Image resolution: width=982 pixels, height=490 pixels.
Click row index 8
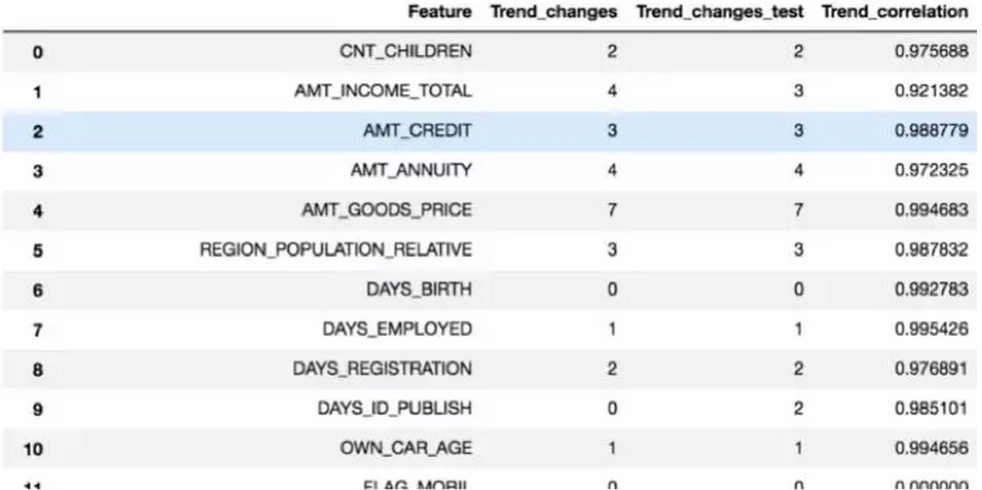(38, 370)
